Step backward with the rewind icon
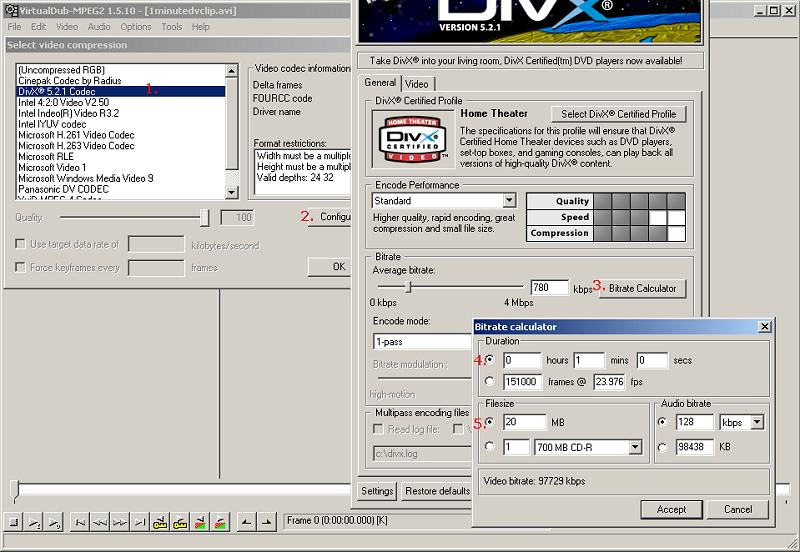This screenshot has height=552, width=800. click(100, 522)
